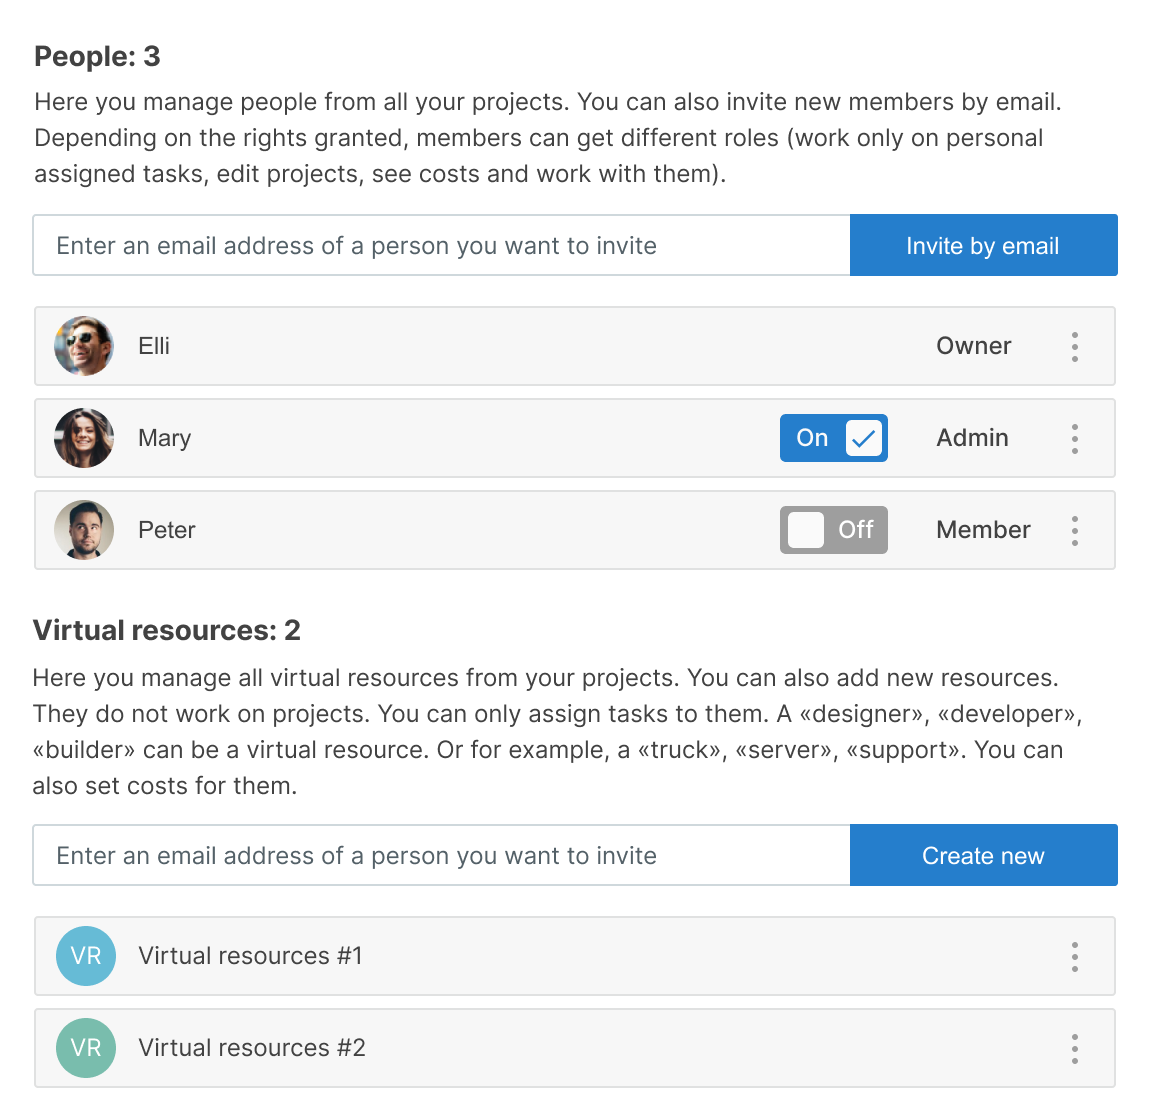1150x1120 pixels.
Task: Click Elli's profile photo
Action: (x=84, y=346)
